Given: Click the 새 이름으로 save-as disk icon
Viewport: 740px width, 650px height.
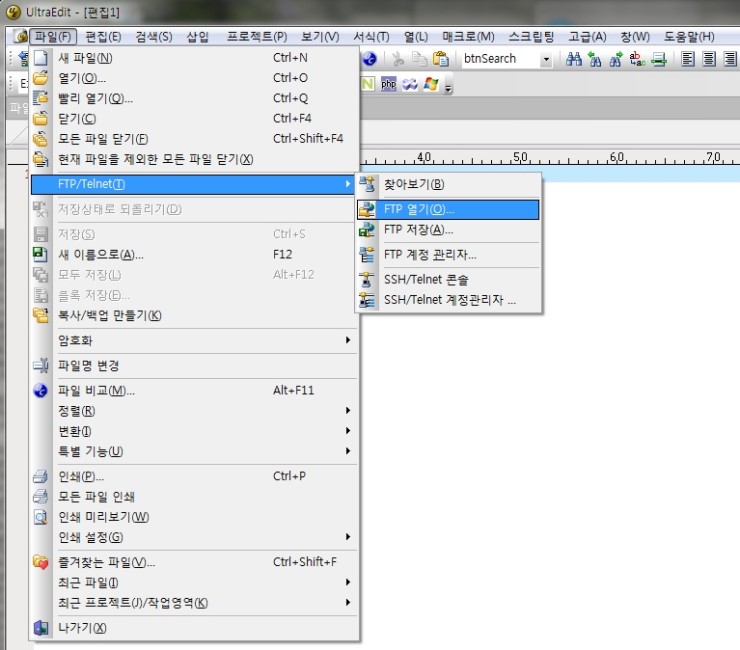Looking at the screenshot, I should pyautogui.click(x=41, y=254).
